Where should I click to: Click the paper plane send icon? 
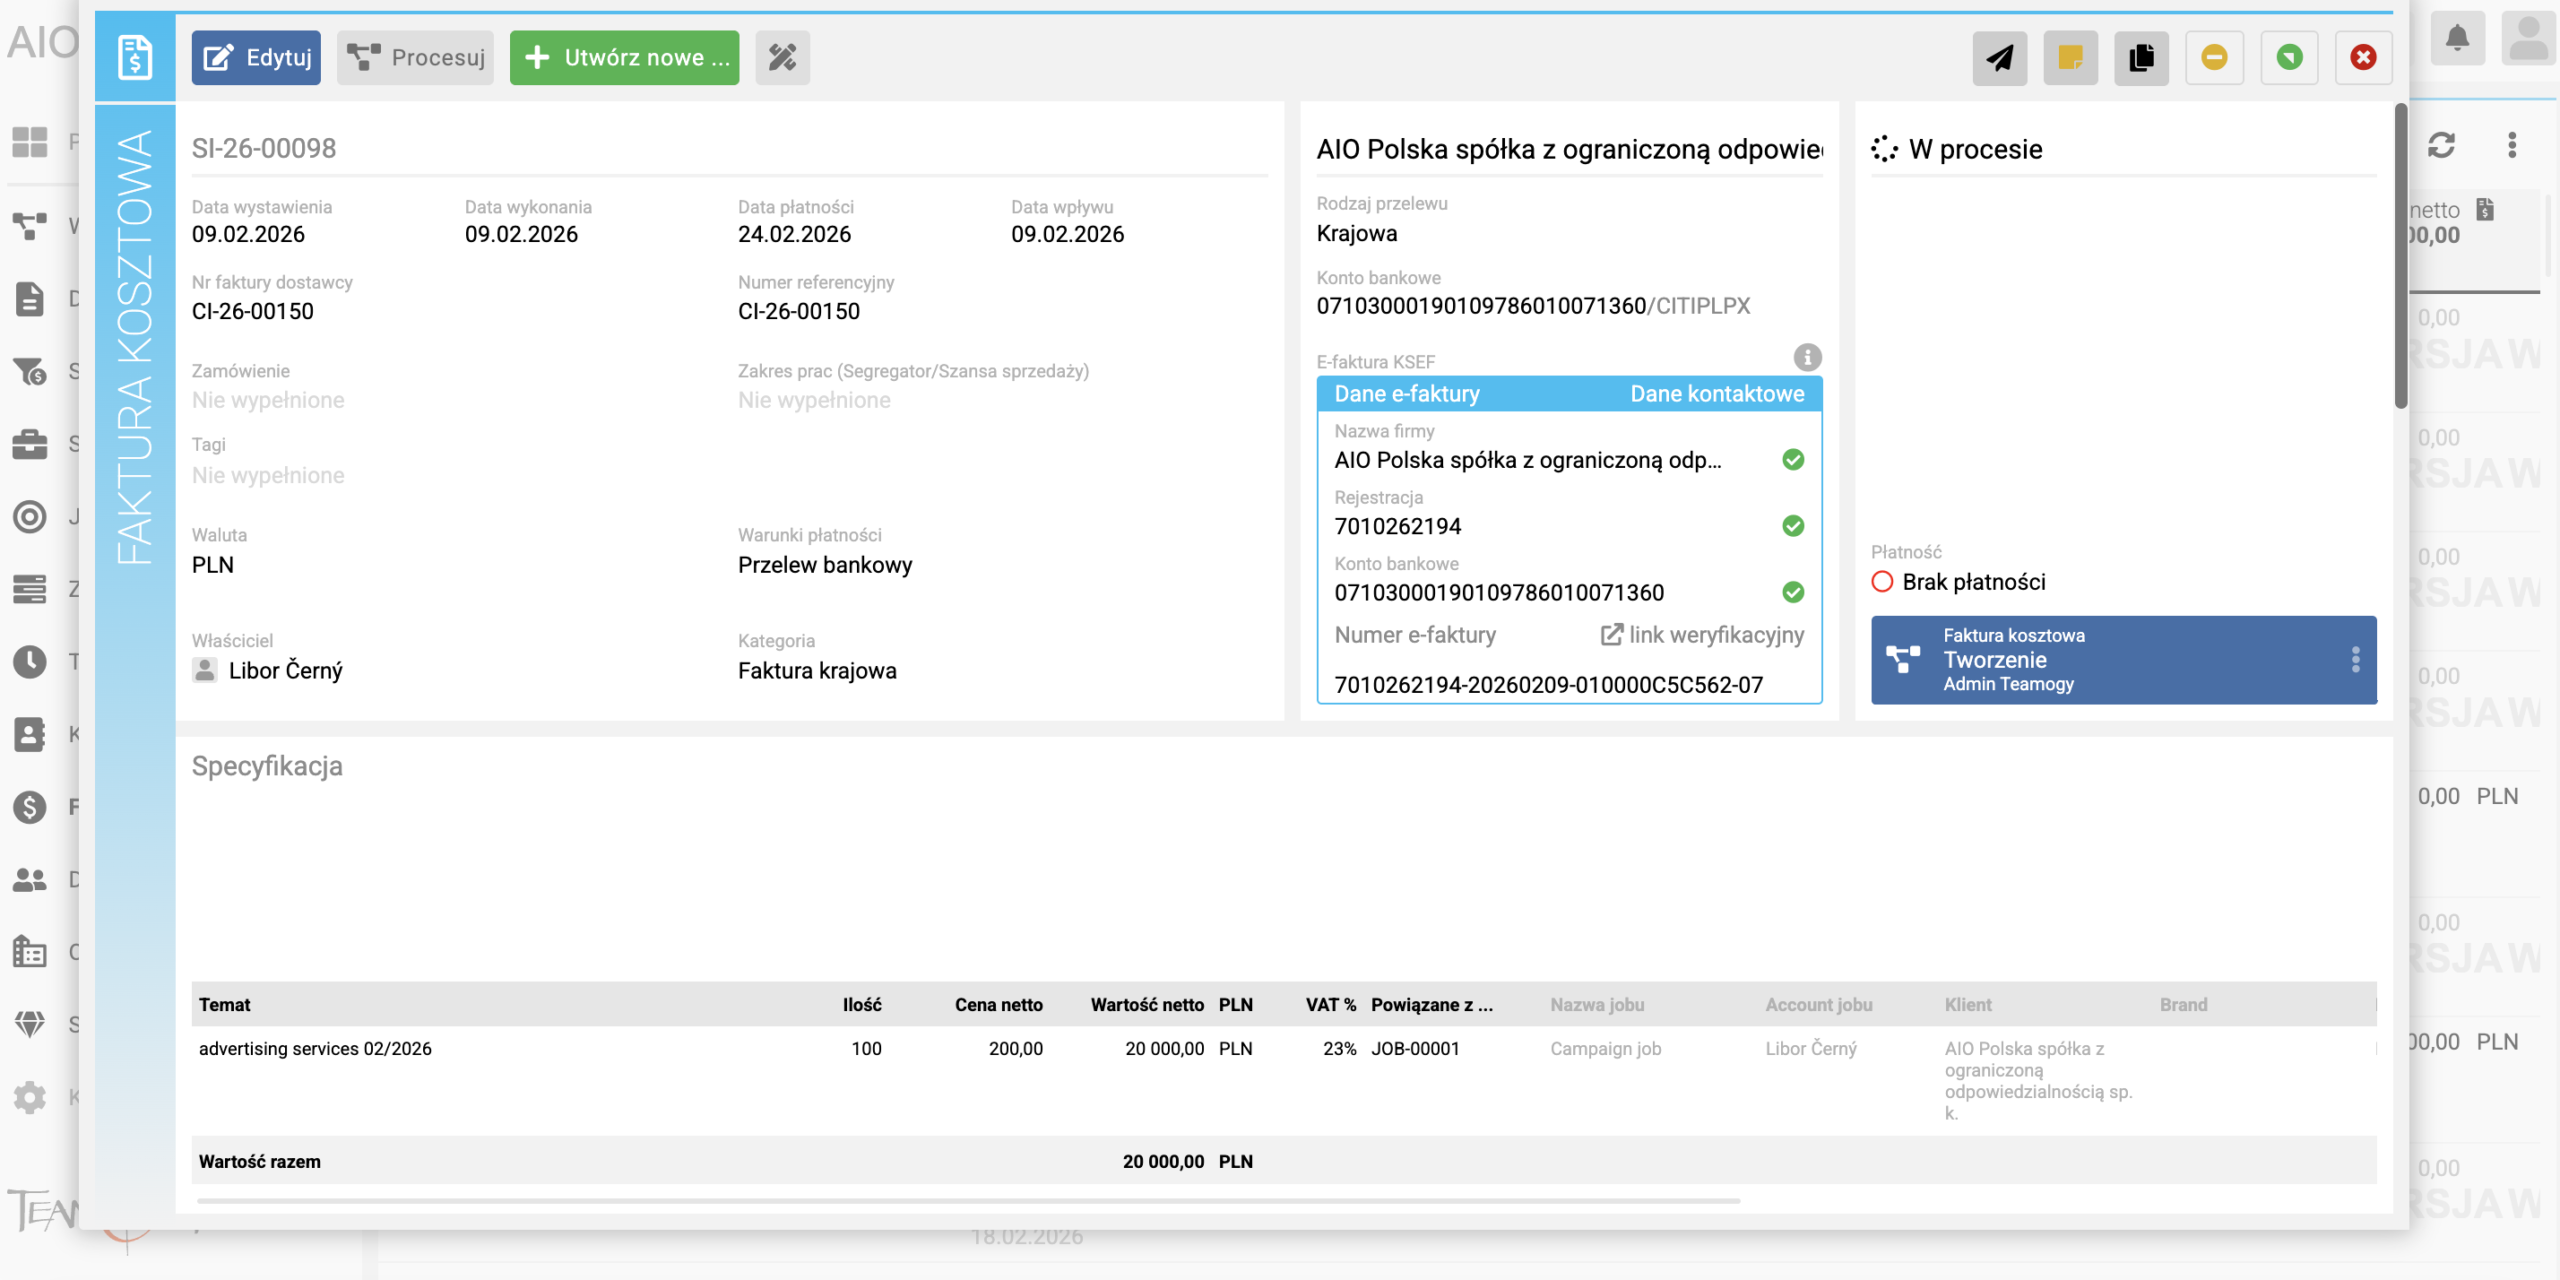[1999, 58]
